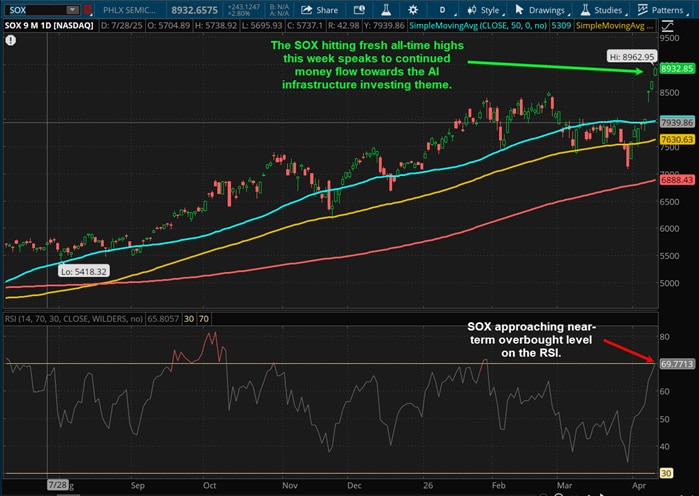
Task: Click Sep on the time axis
Action: coord(137,485)
